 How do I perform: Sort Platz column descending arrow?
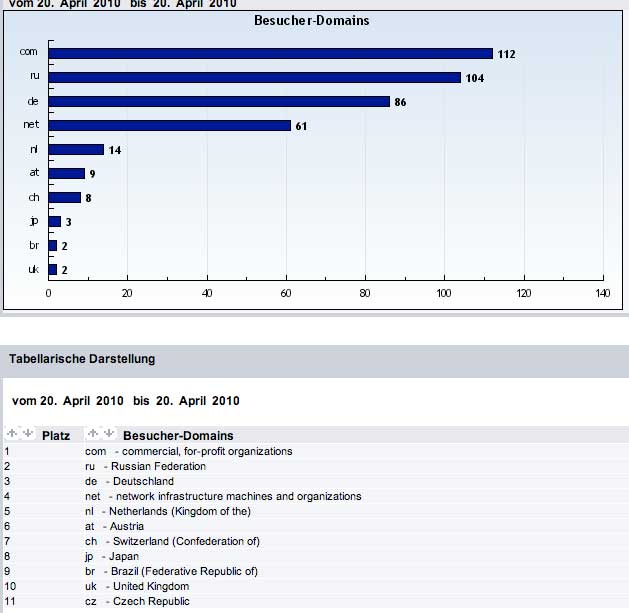point(27,434)
